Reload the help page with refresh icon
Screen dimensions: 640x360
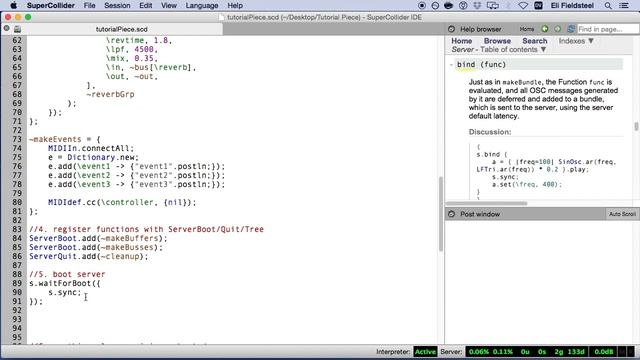pyautogui.click(x=571, y=29)
